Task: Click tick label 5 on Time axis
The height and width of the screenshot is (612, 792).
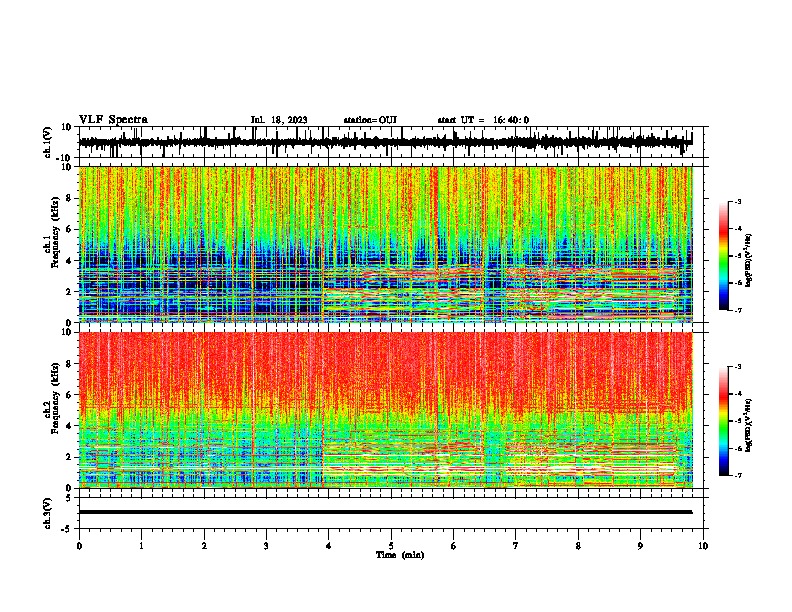Action: 391,546
